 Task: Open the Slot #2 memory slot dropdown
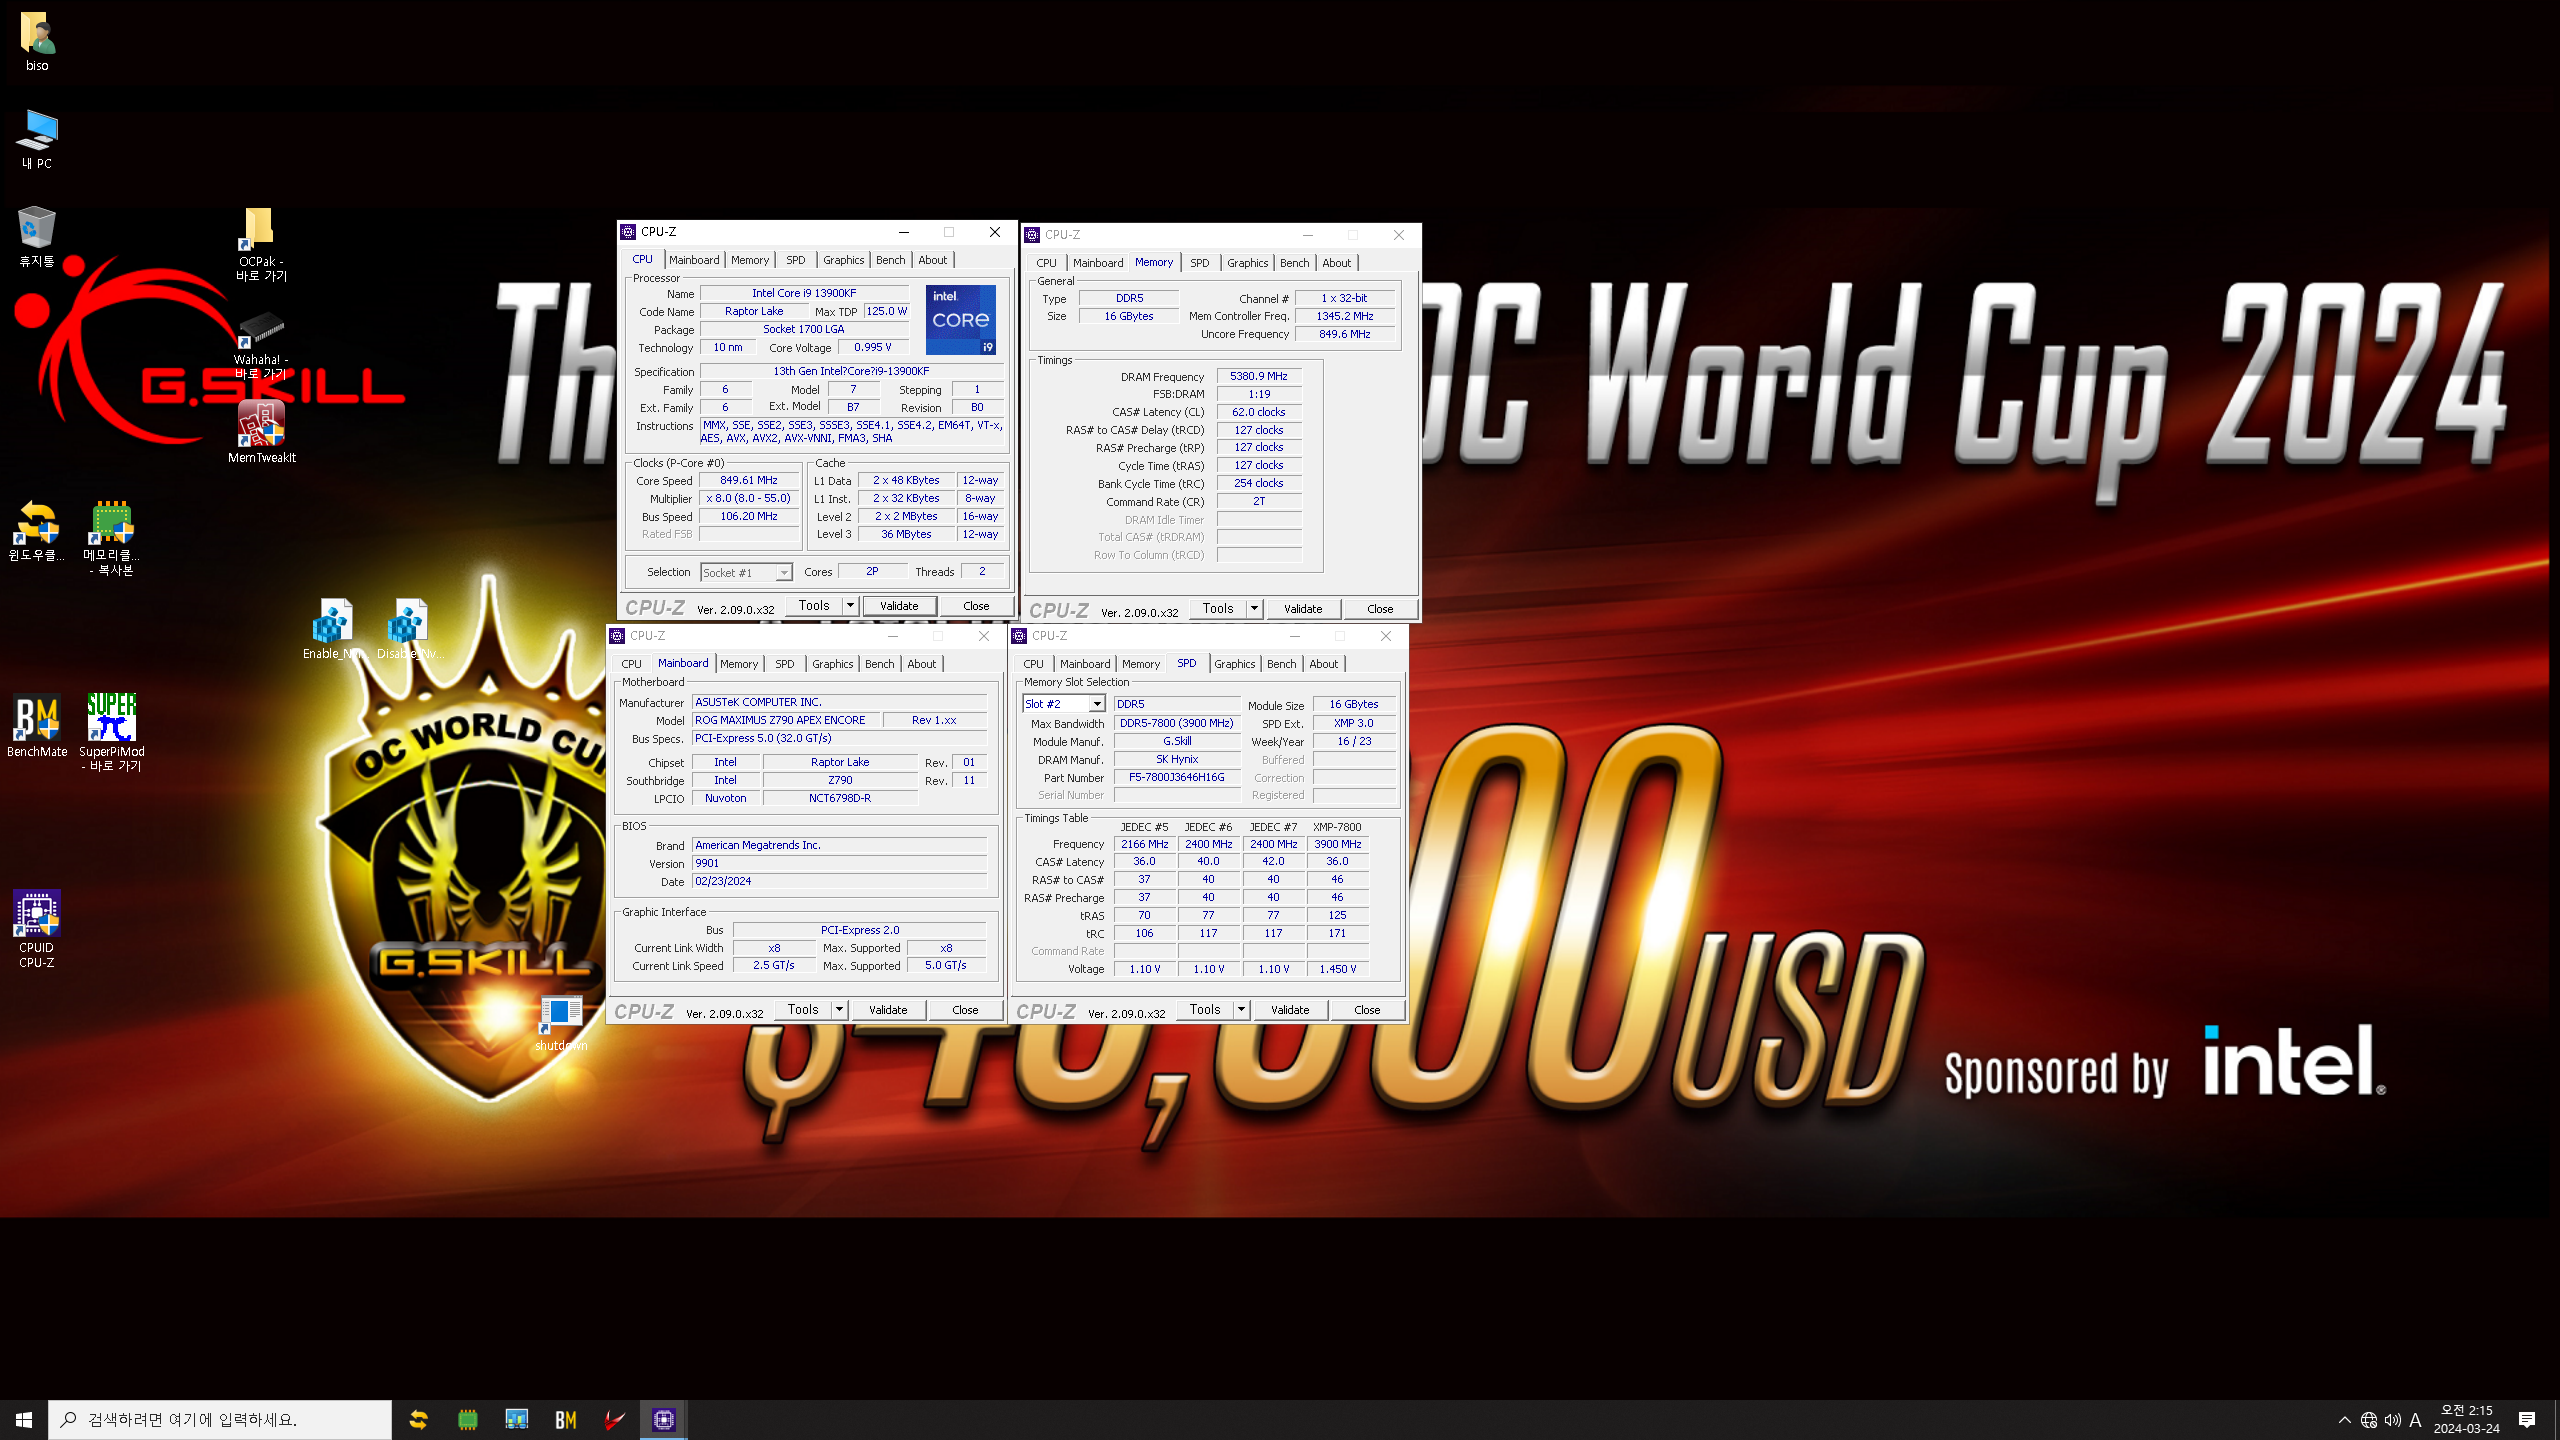coord(1063,704)
